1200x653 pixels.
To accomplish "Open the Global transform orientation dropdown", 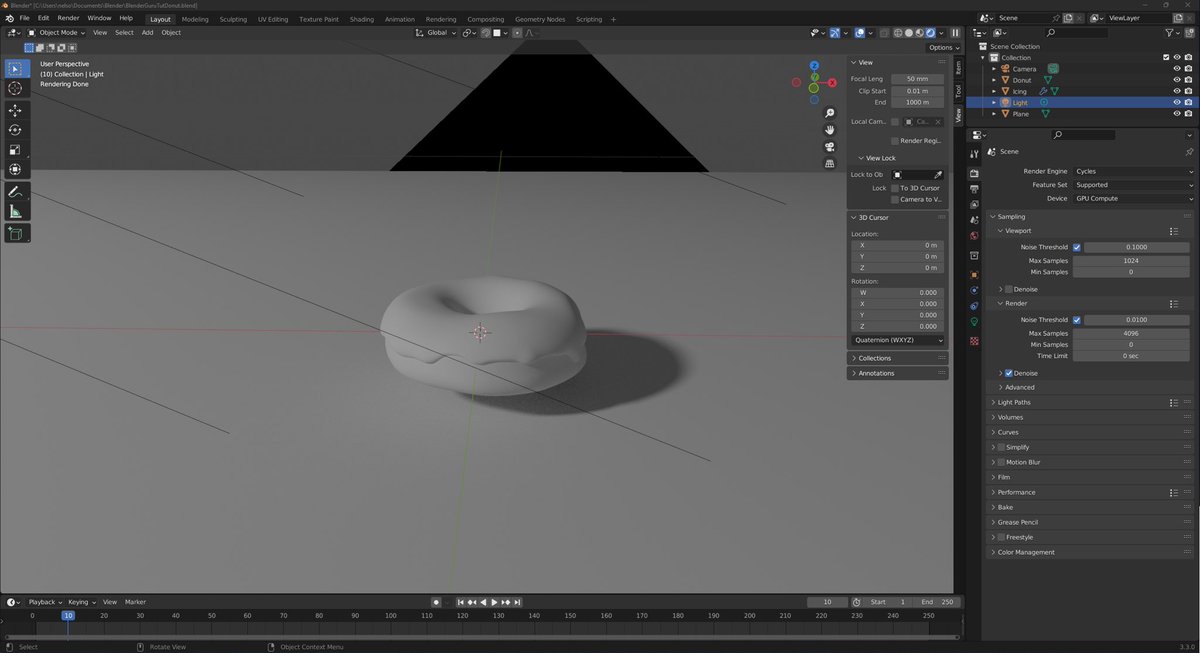I will [x=436, y=33].
